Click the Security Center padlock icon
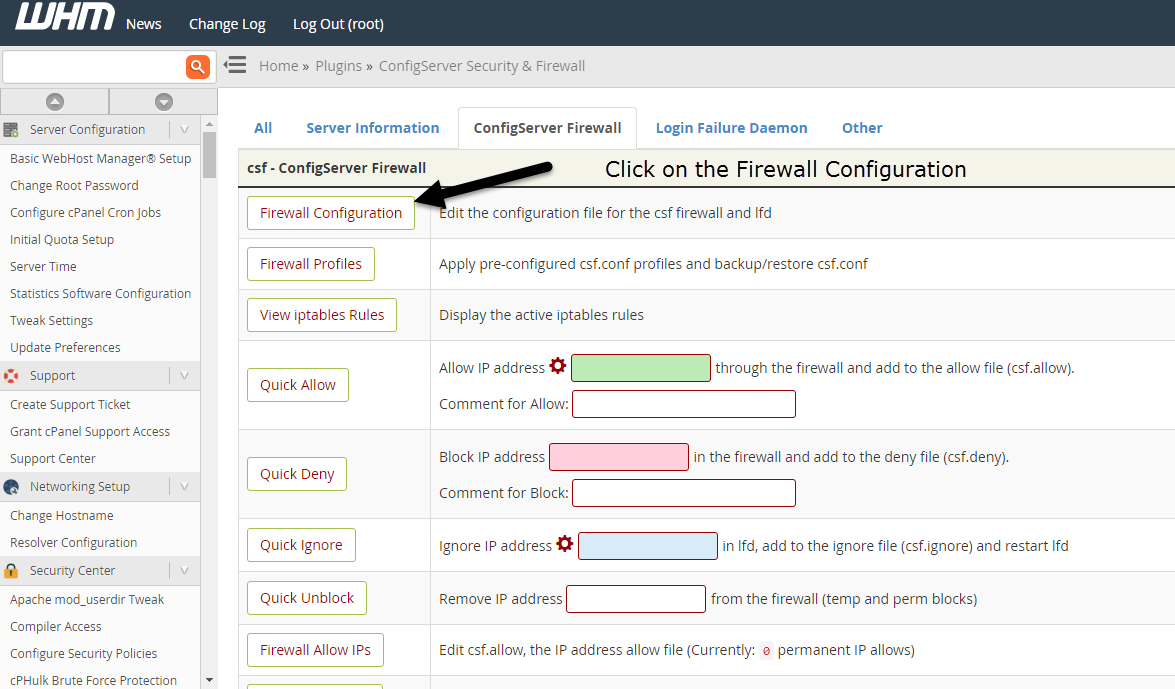 (11, 571)
